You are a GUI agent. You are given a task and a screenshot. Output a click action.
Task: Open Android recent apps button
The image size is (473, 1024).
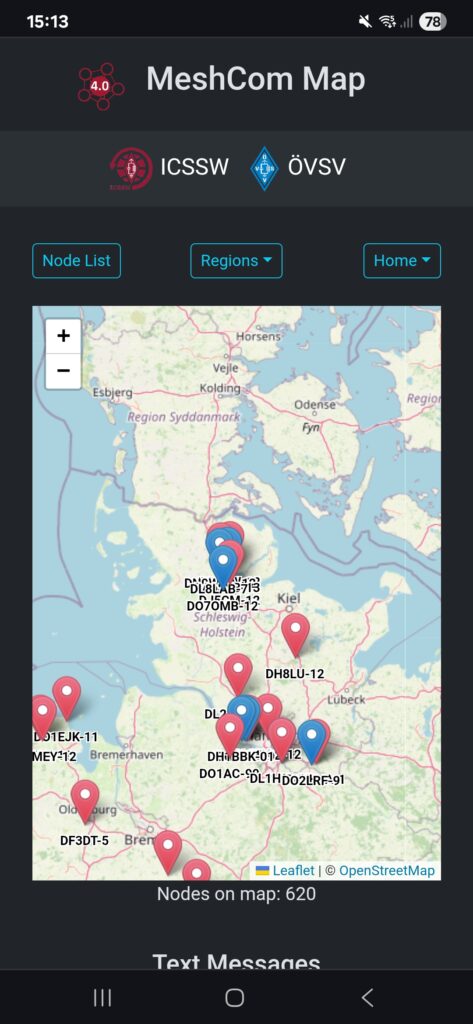102,997
